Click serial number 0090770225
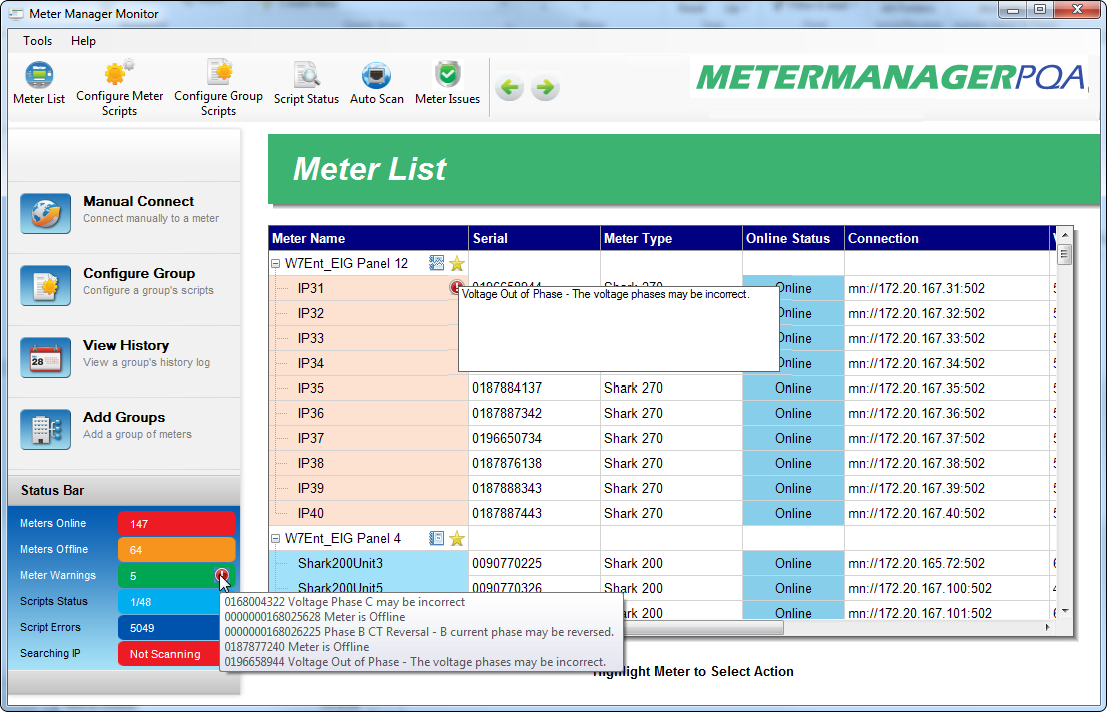The image size is (1107, 712). [507, 563]
